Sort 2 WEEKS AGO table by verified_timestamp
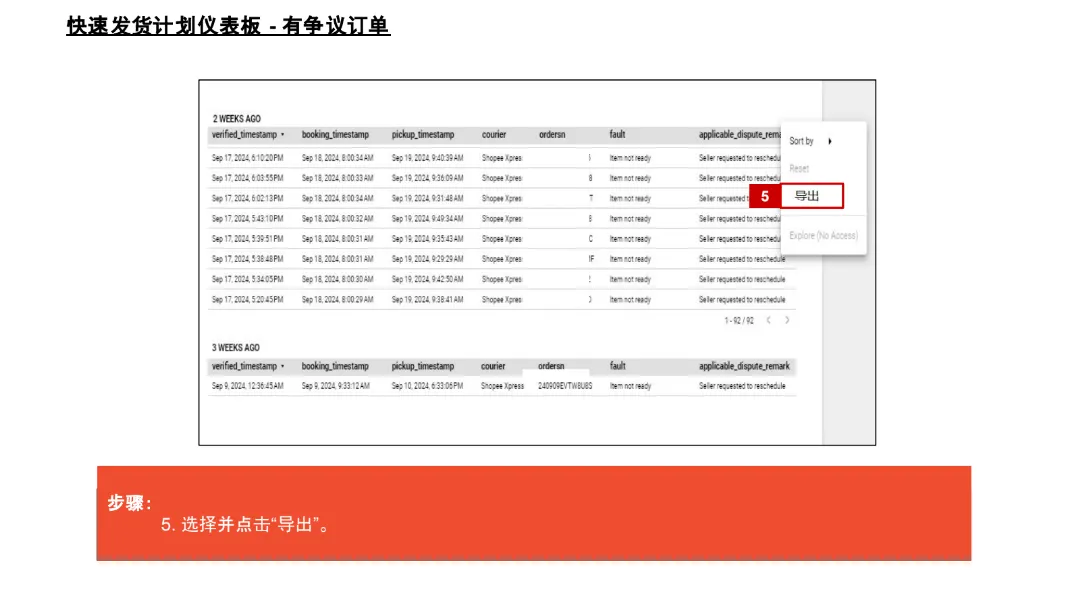1069x600 pixels. click(x=248, y=135)
